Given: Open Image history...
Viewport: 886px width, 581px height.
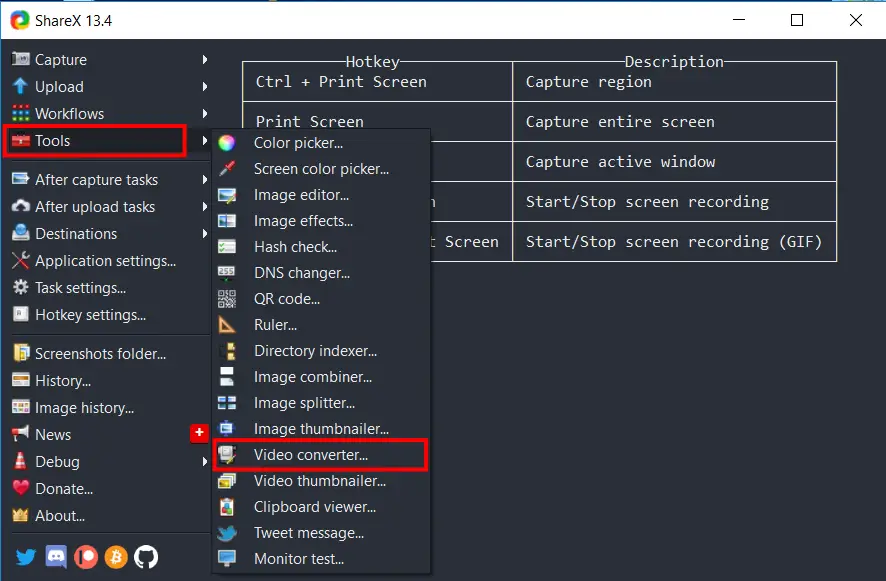Looking at the screenshot, I should coord(110,408).
